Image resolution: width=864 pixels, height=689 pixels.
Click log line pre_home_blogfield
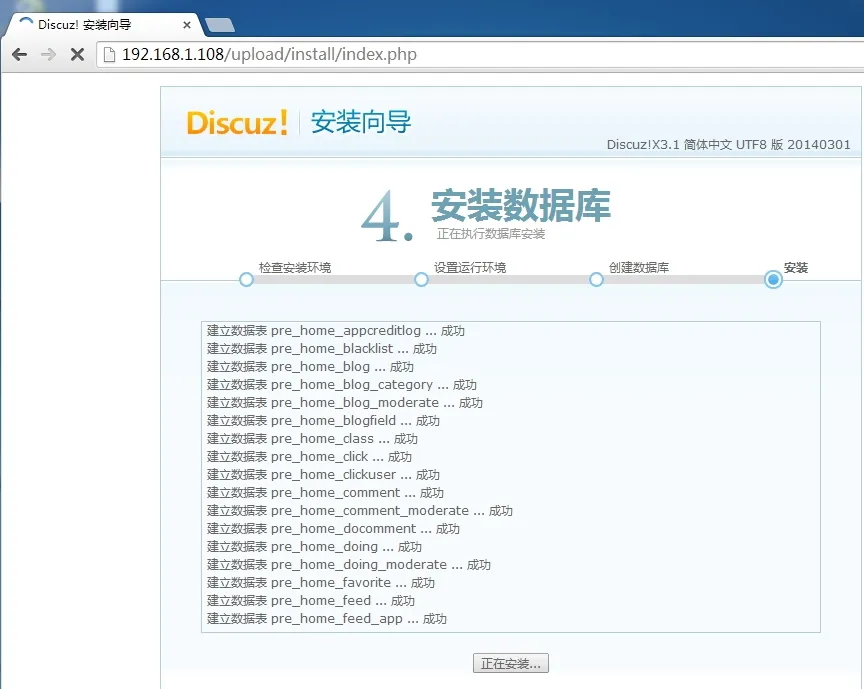pos(323,421)
